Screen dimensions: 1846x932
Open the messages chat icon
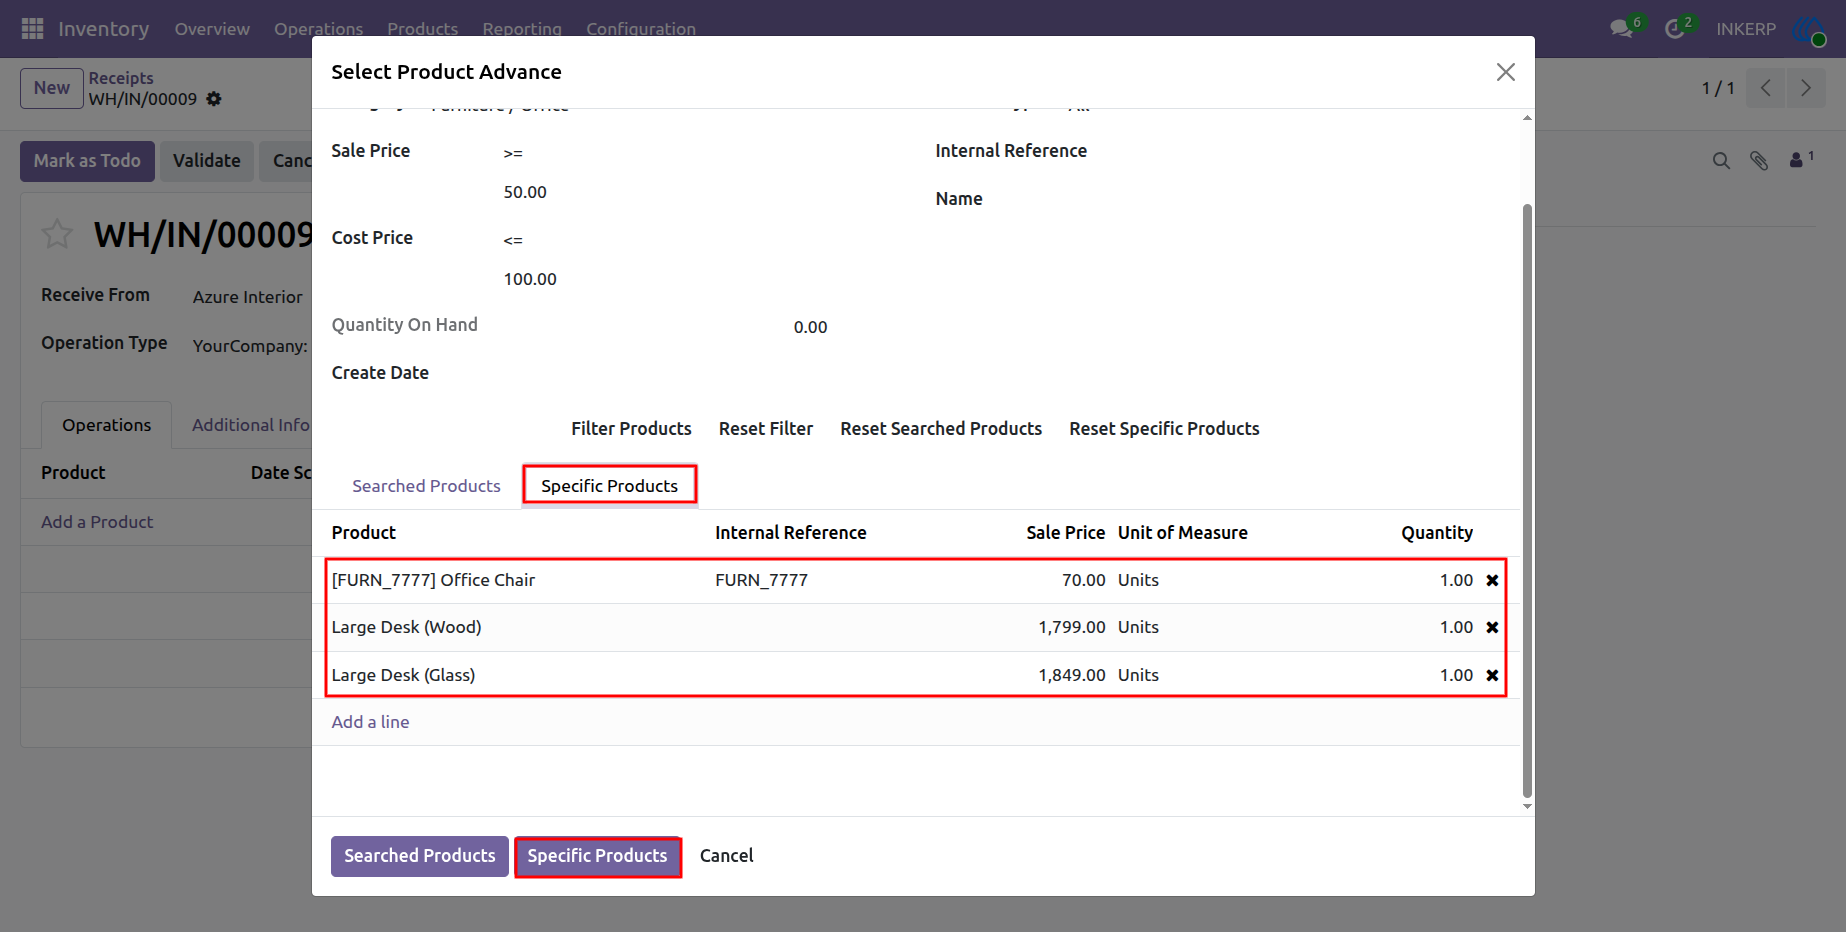tap(1622, 29)
